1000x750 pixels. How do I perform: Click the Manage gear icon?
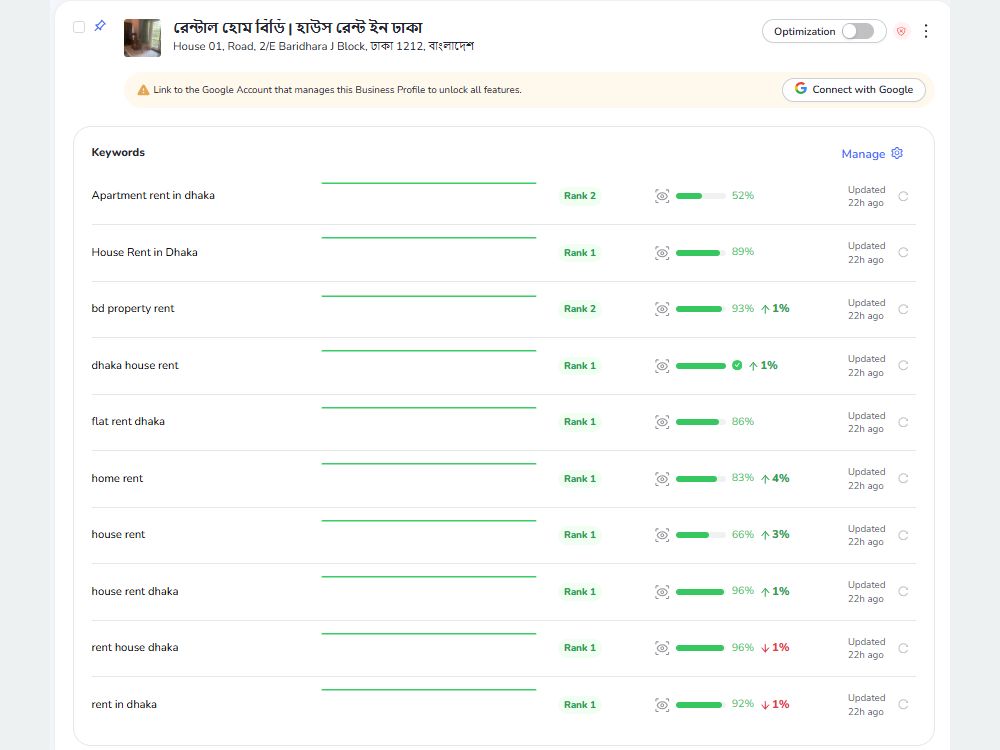[897, 153]
